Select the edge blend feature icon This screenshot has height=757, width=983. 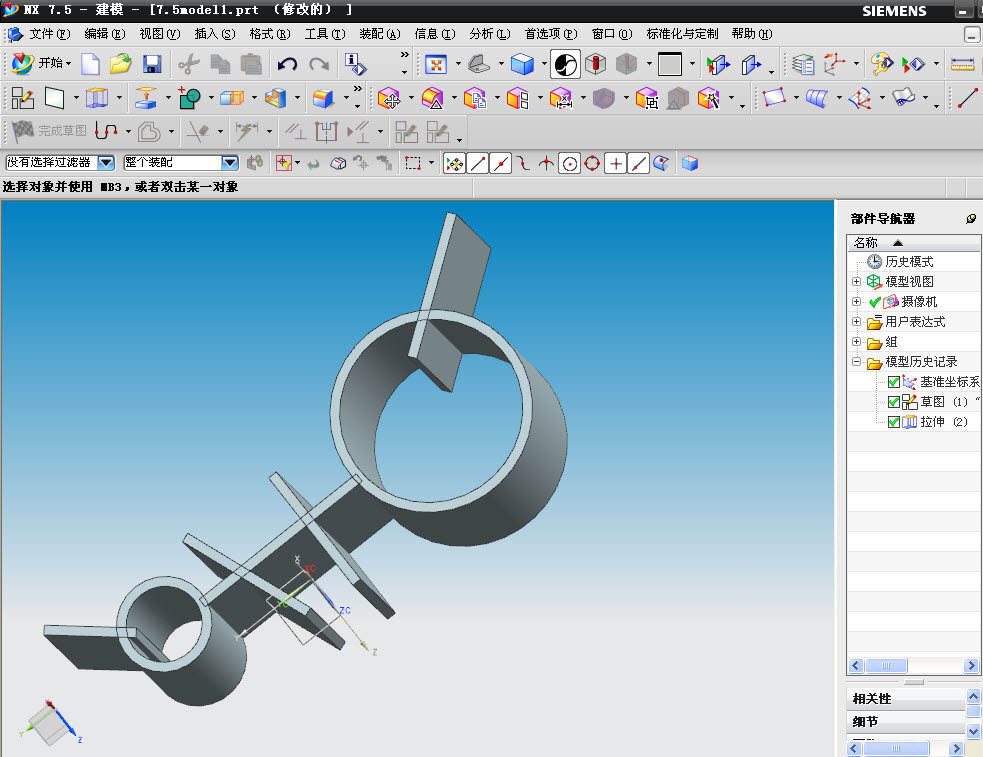pos(323,98)
